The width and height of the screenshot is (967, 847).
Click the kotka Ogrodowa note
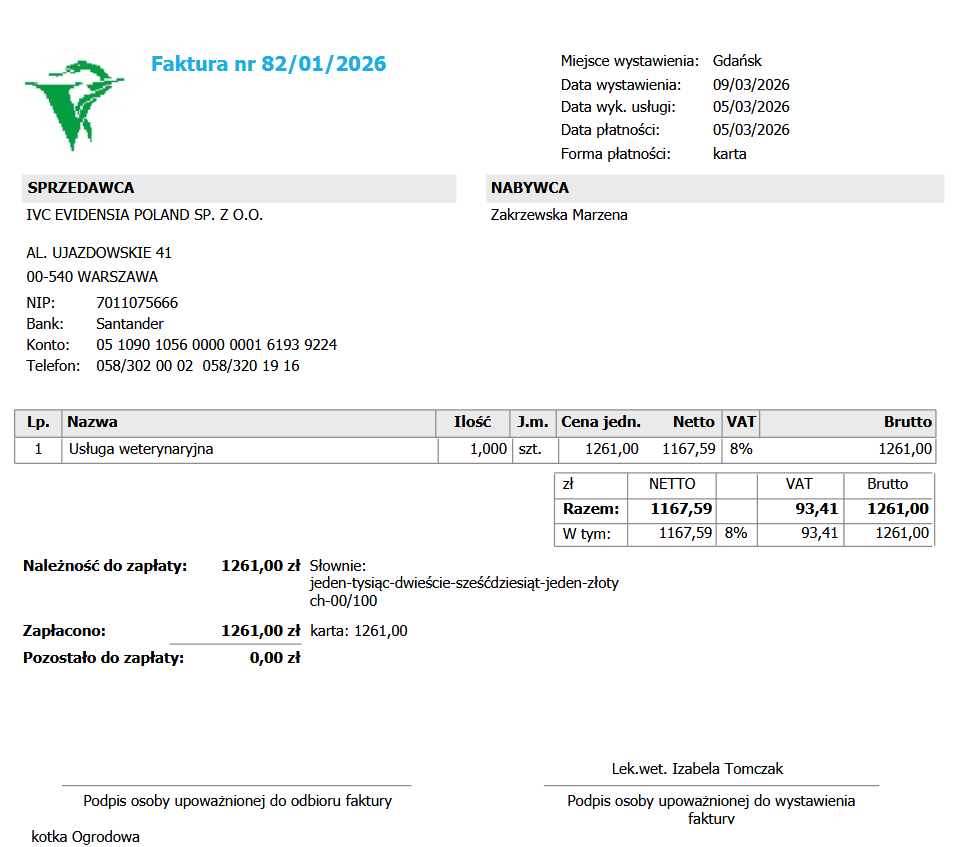[x=85, y=837]
